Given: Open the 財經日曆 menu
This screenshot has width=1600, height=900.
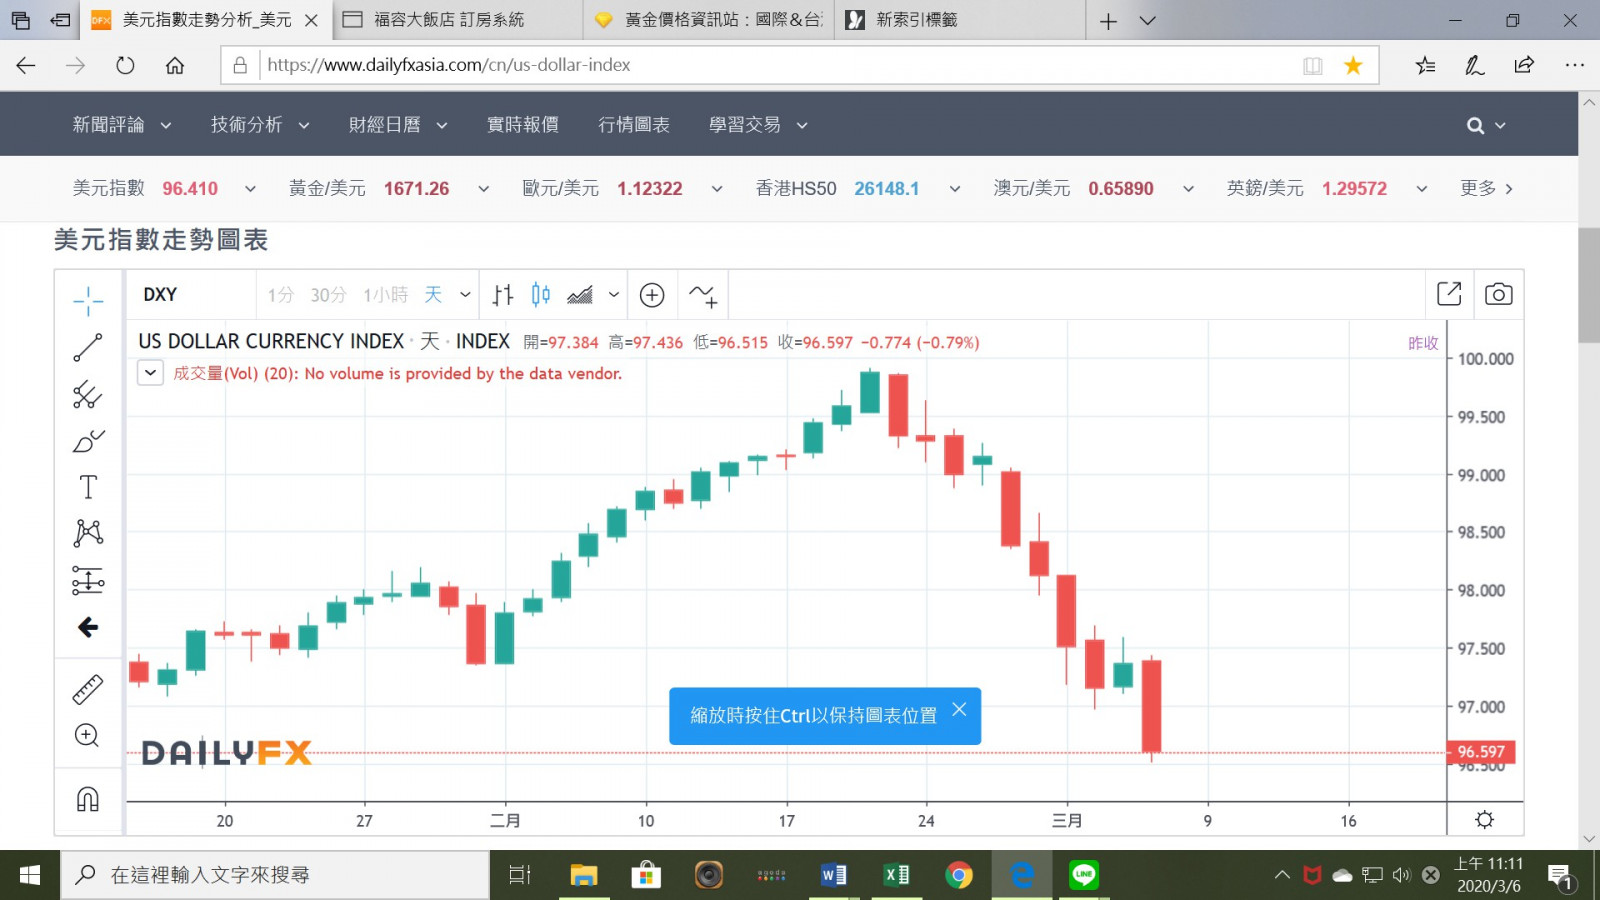Looking at the screenshot, I should coord(398,125).
